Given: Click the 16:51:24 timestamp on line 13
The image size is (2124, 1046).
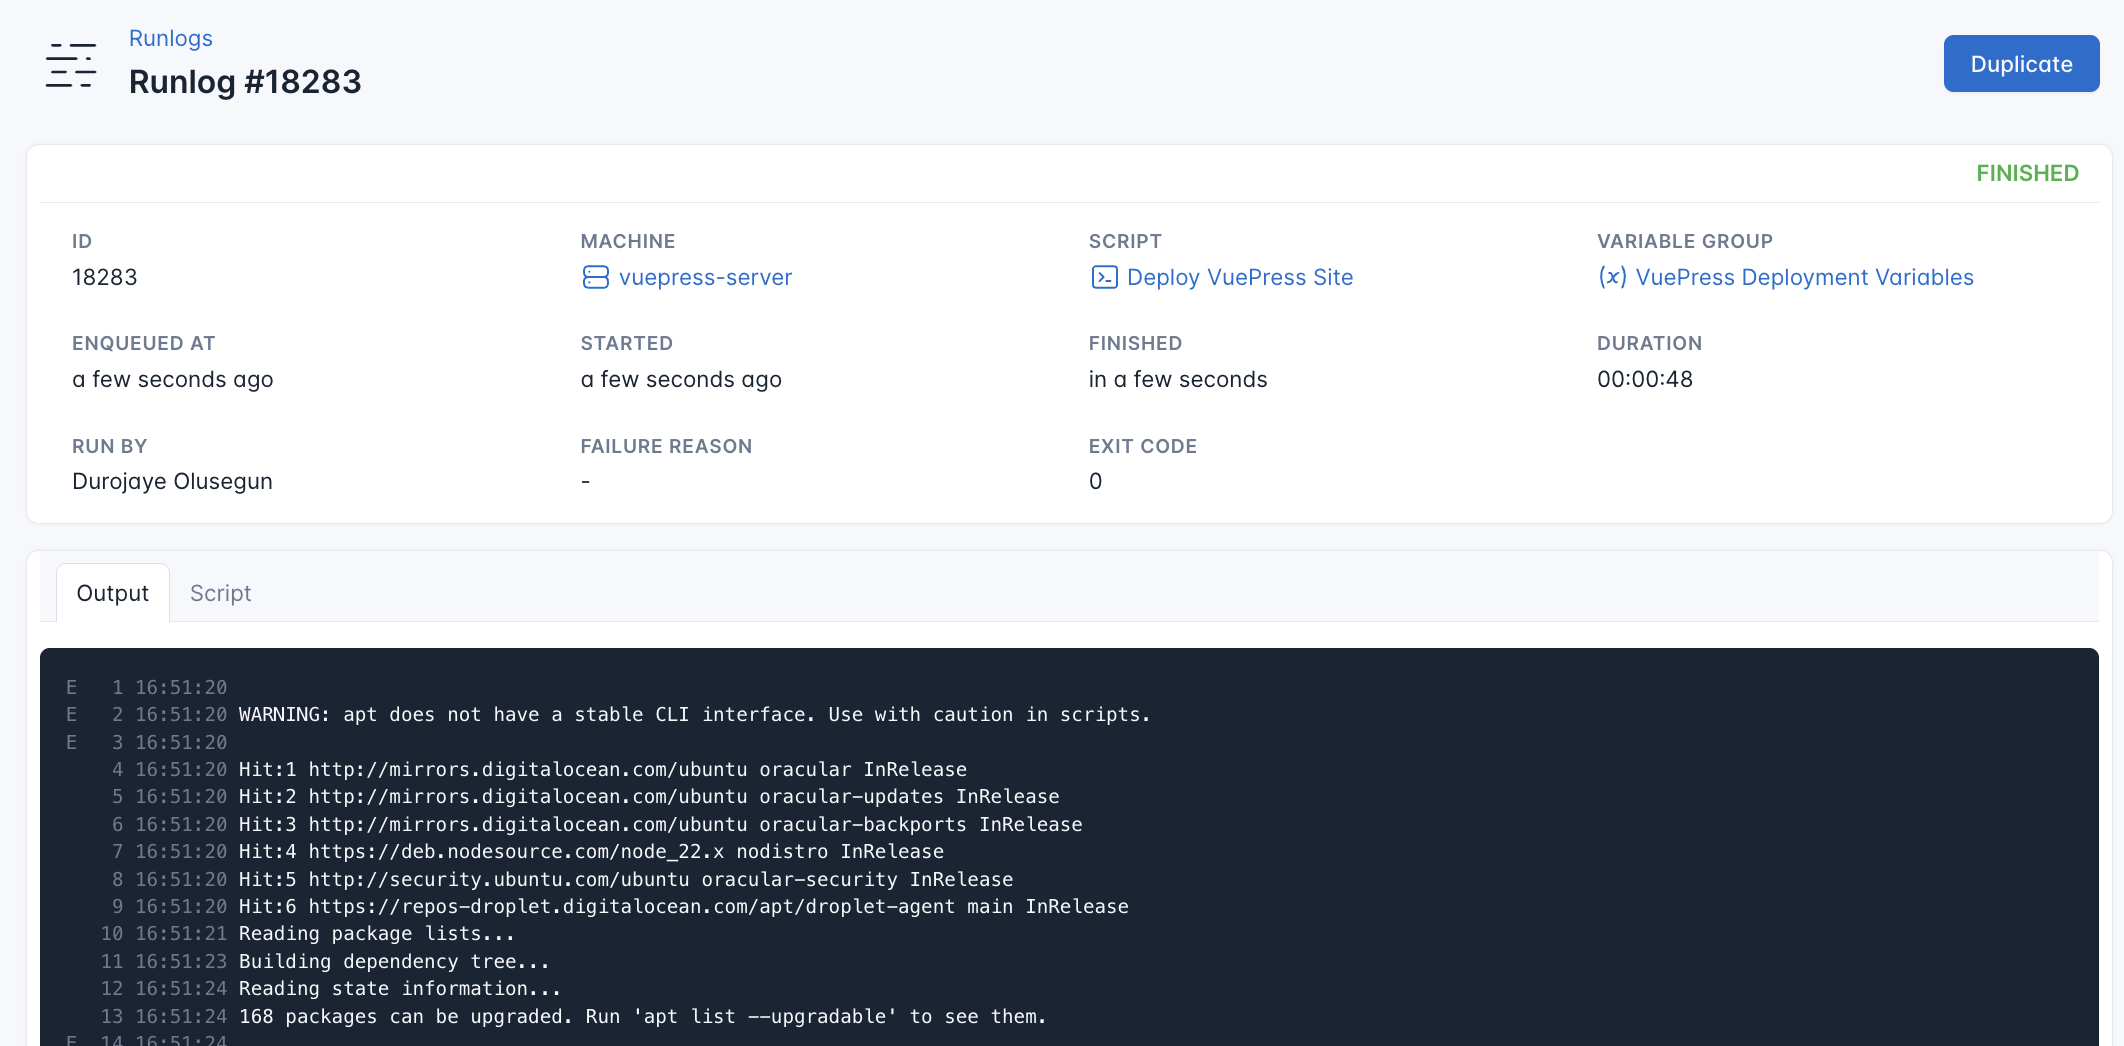Looking at the screenshot, I should [x=181, y=1016].
